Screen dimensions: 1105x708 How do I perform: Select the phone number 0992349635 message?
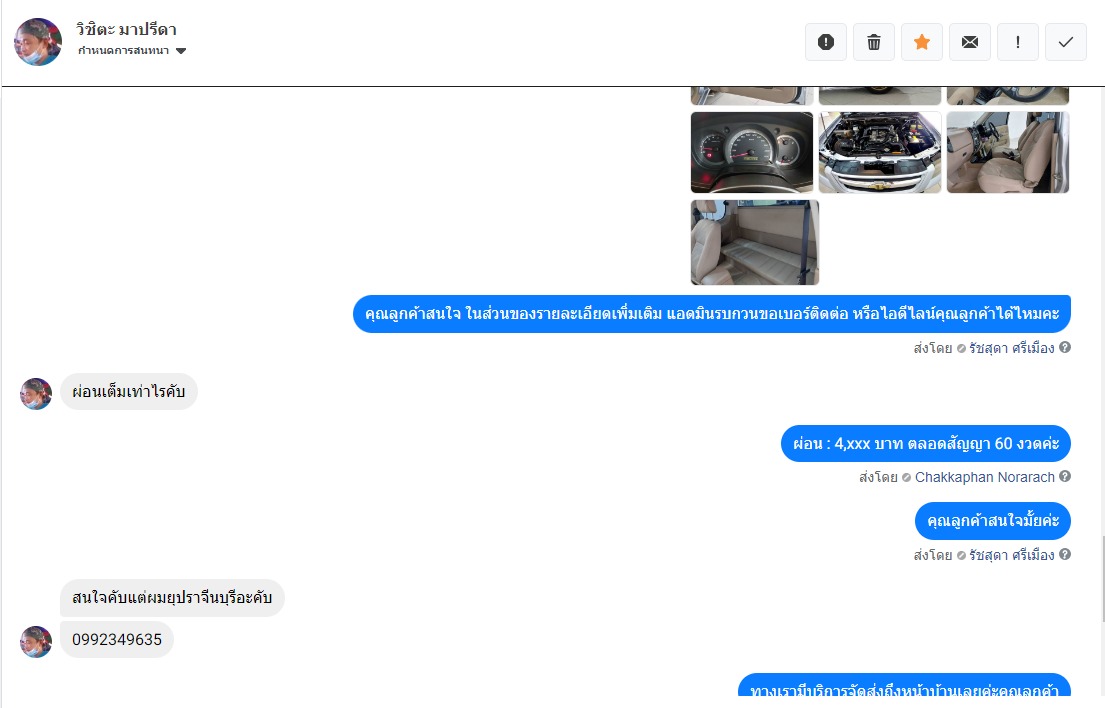(x=117, y=640)
